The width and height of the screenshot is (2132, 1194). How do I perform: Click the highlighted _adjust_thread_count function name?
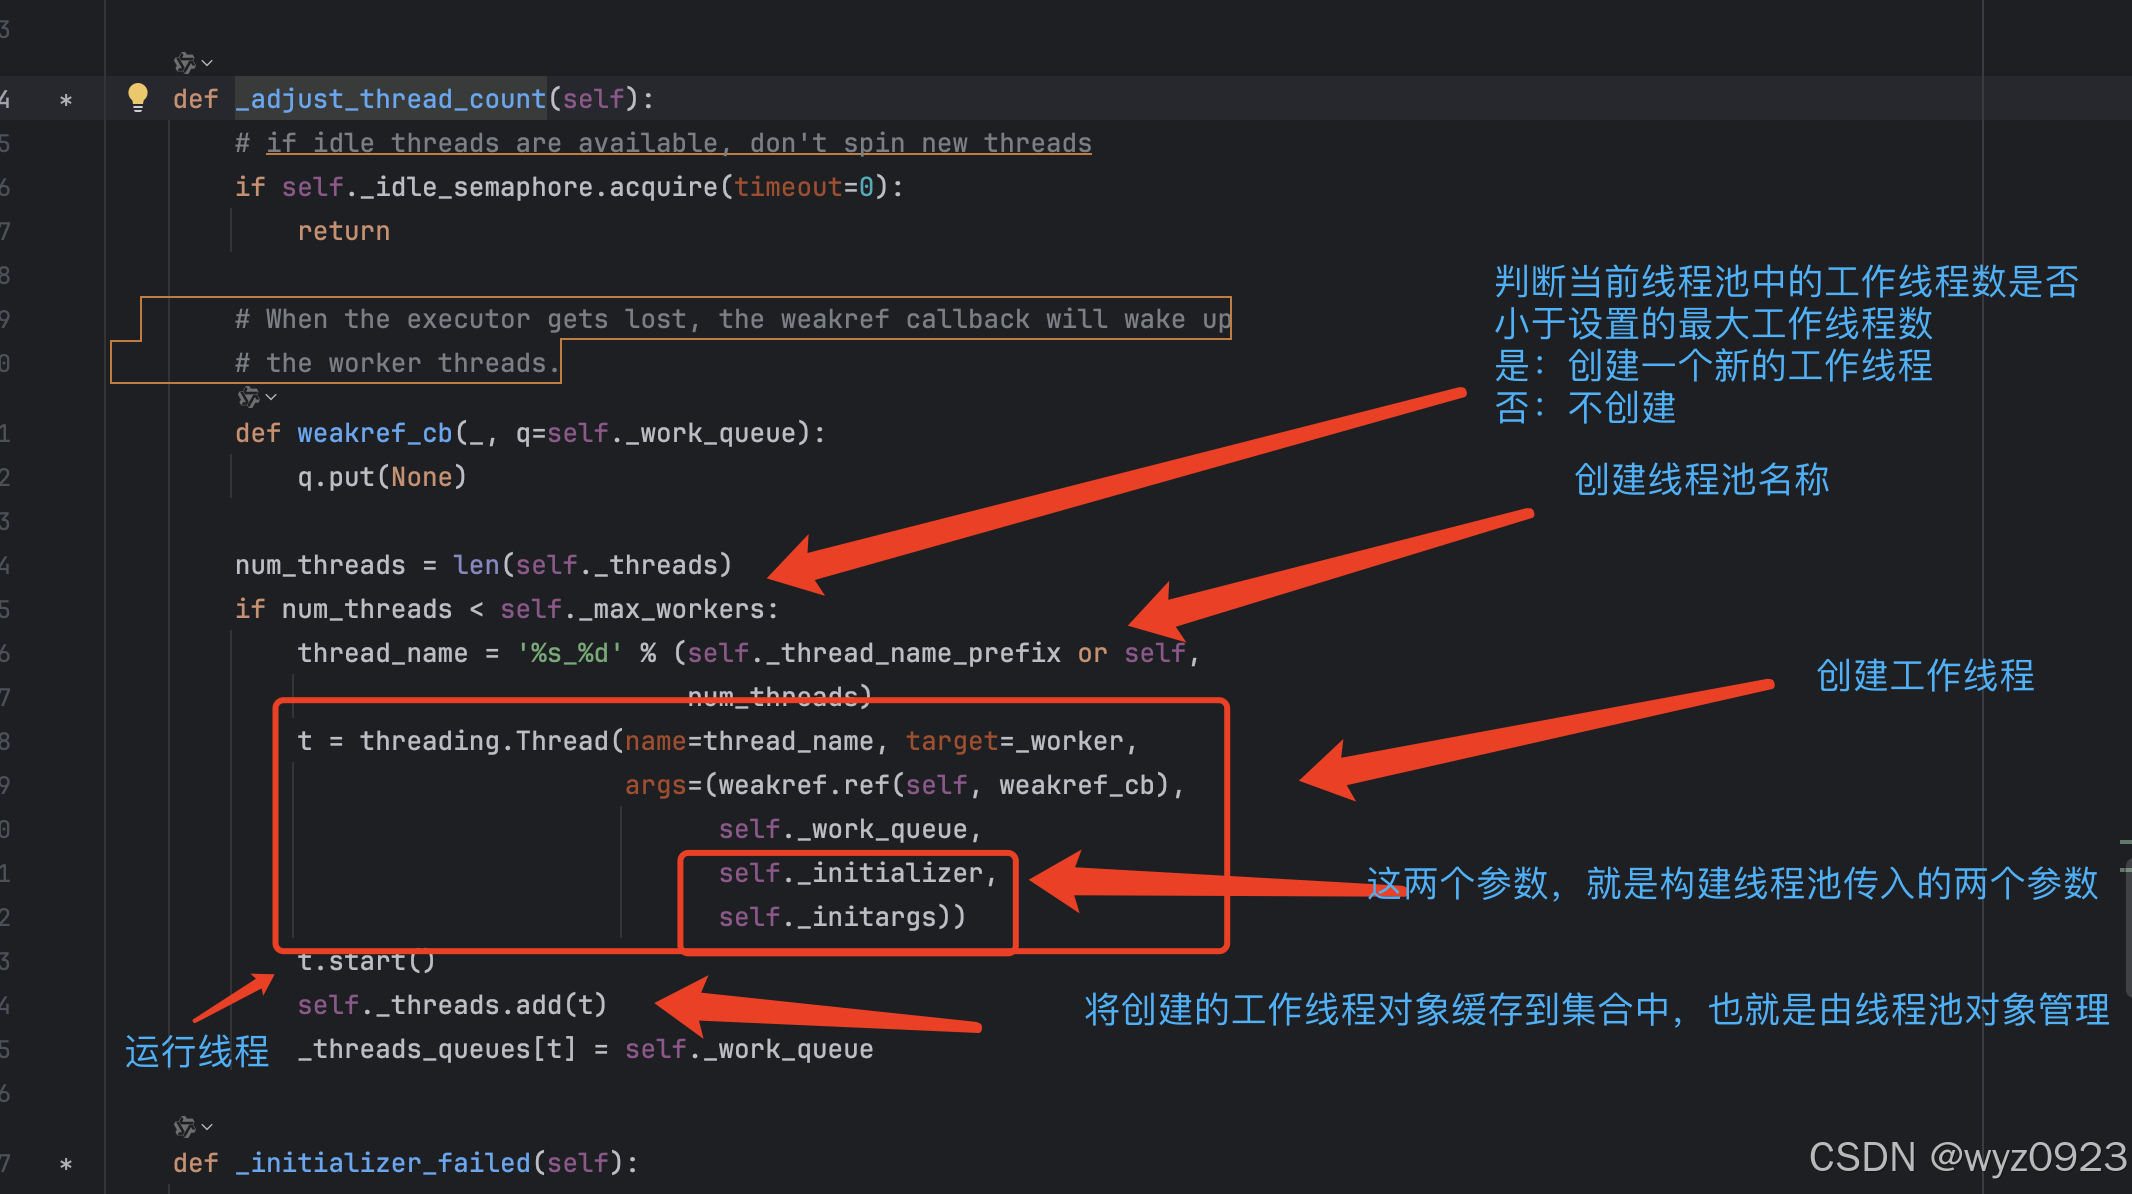(x=390, y=99)
